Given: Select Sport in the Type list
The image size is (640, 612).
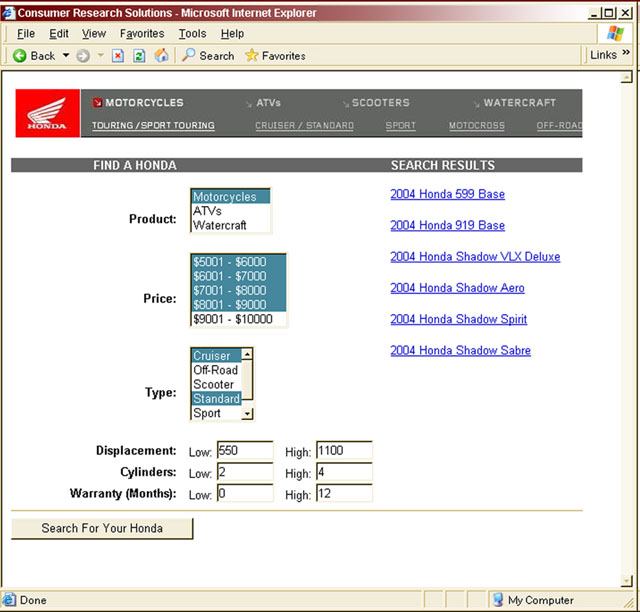Looking at the screenshot, I should pos(216,413).
